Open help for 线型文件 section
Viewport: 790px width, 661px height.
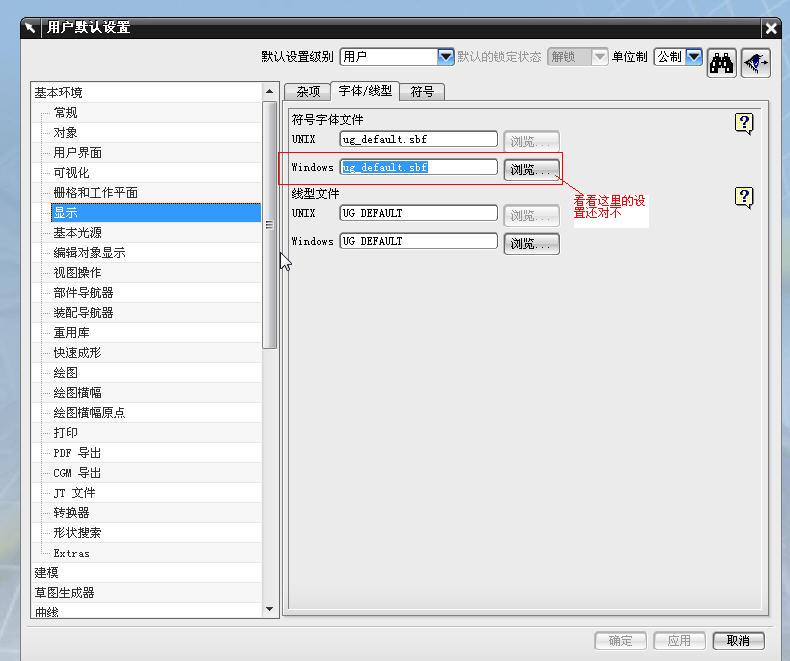click(x=744, y=197)
